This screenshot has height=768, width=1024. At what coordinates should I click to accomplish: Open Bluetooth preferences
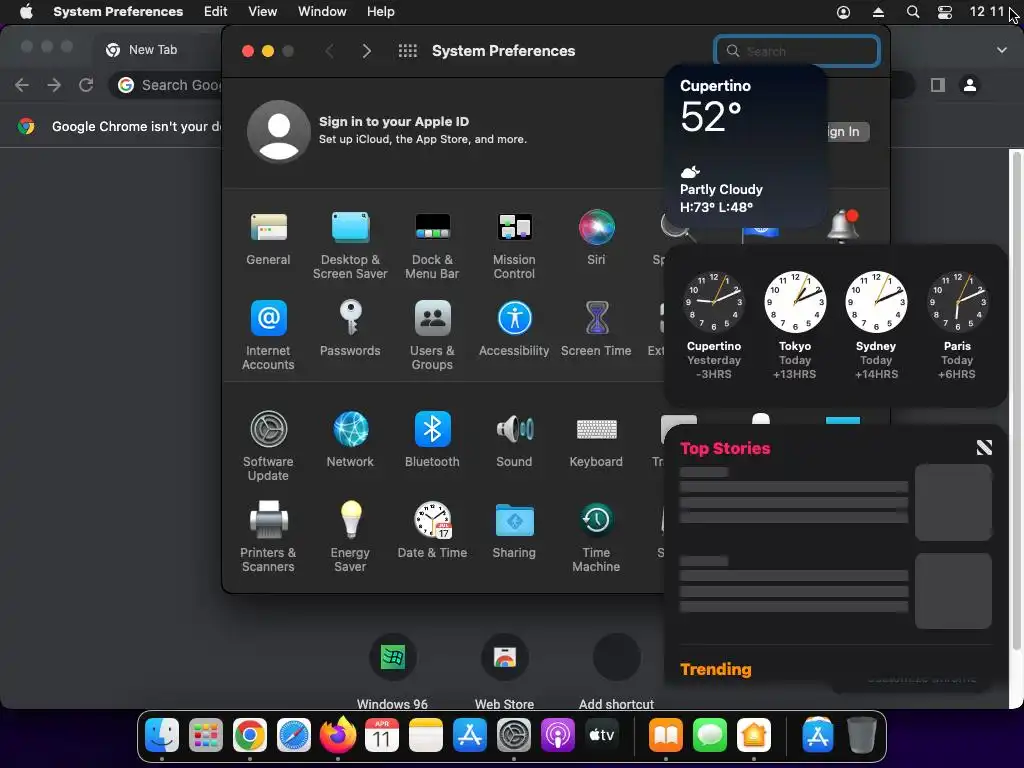[432, 440]
